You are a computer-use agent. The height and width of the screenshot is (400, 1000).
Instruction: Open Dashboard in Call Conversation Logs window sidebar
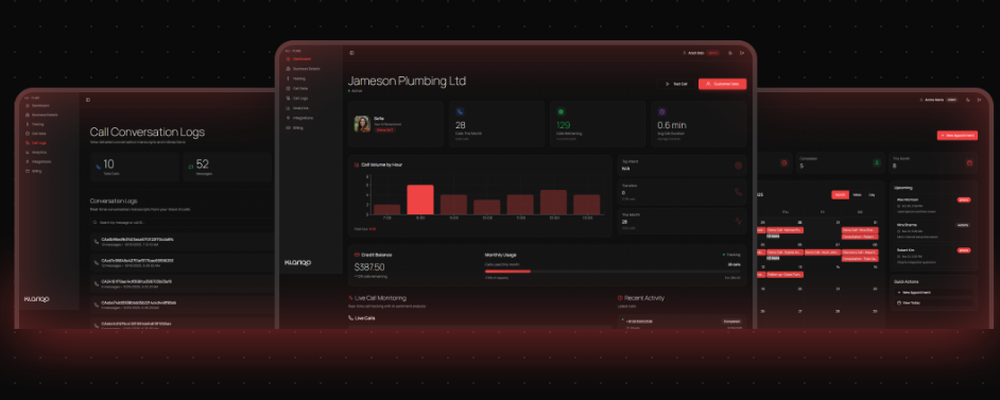[40, 105]
